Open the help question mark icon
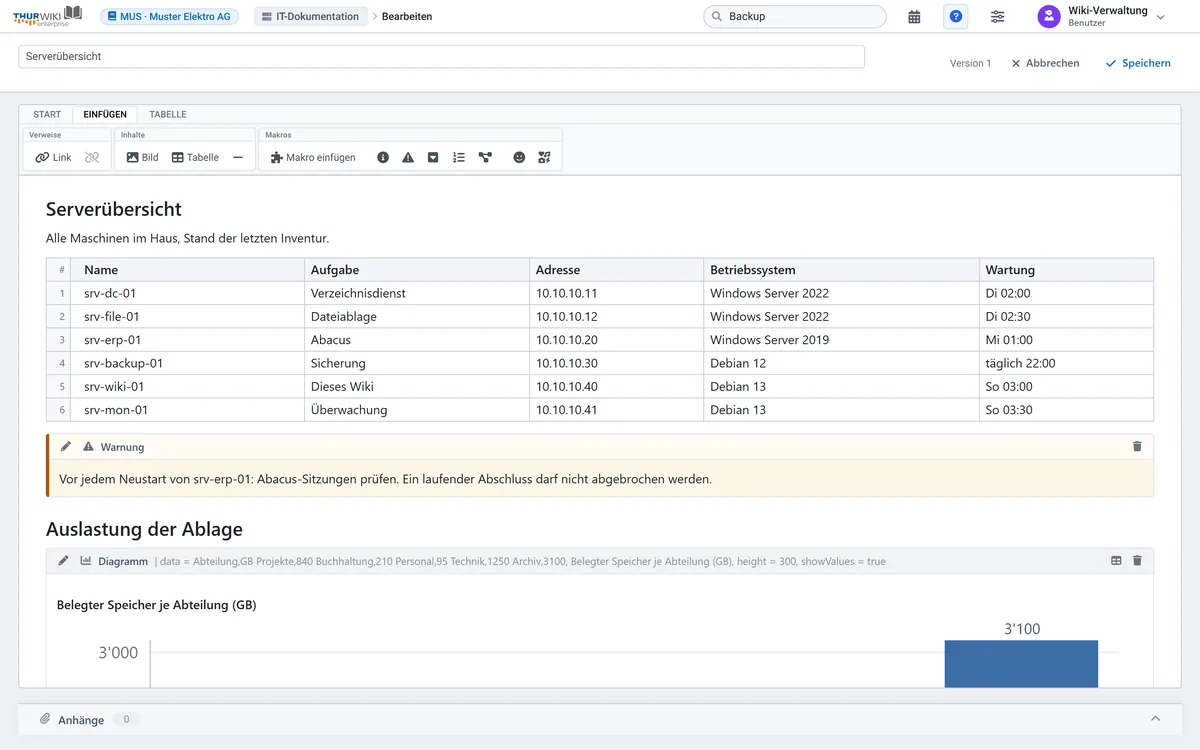 [956, 16]
